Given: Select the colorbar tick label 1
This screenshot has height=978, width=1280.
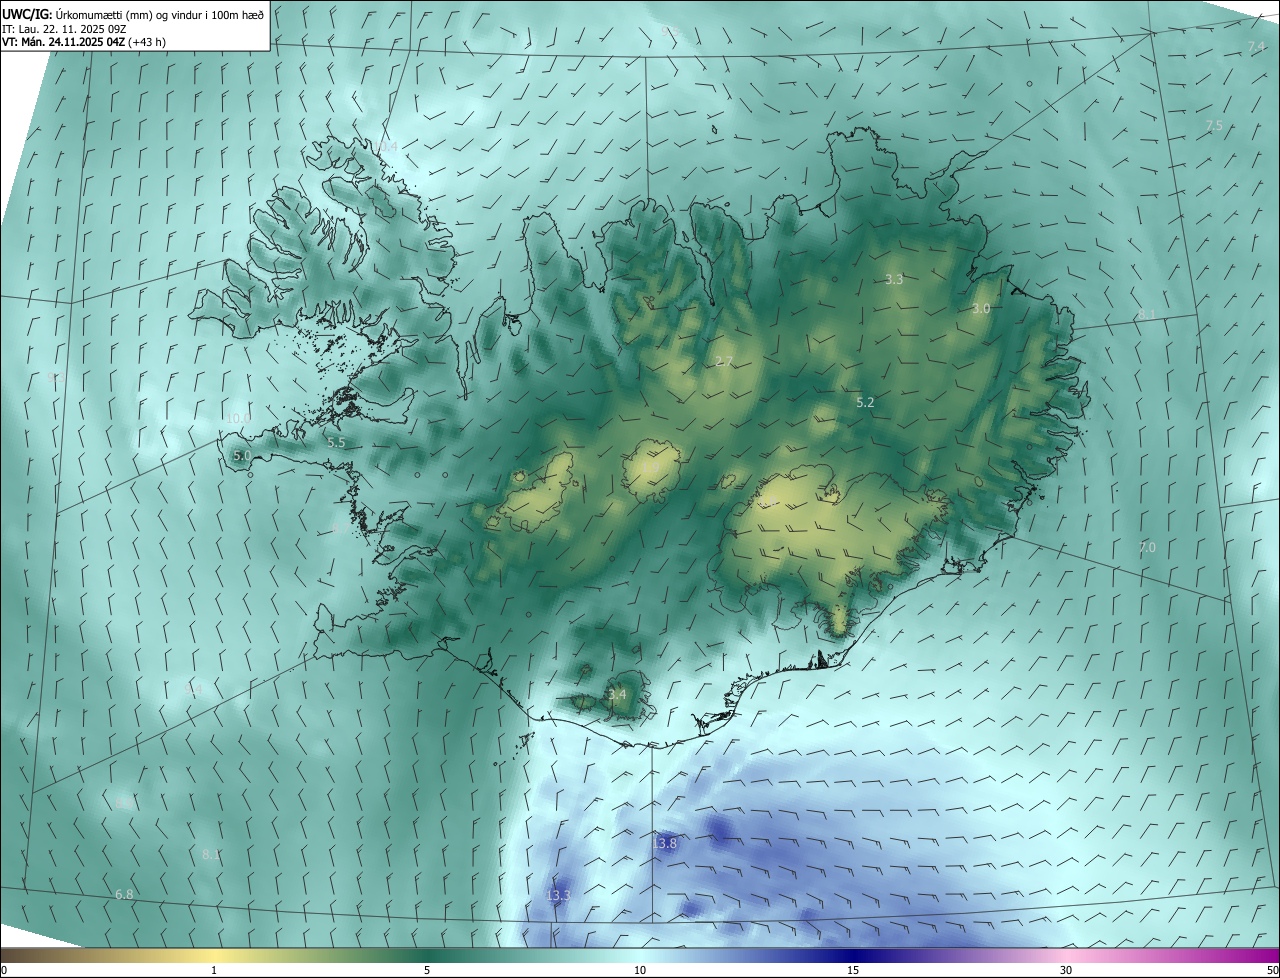Looking at the screenshot, I should (214, 971).
